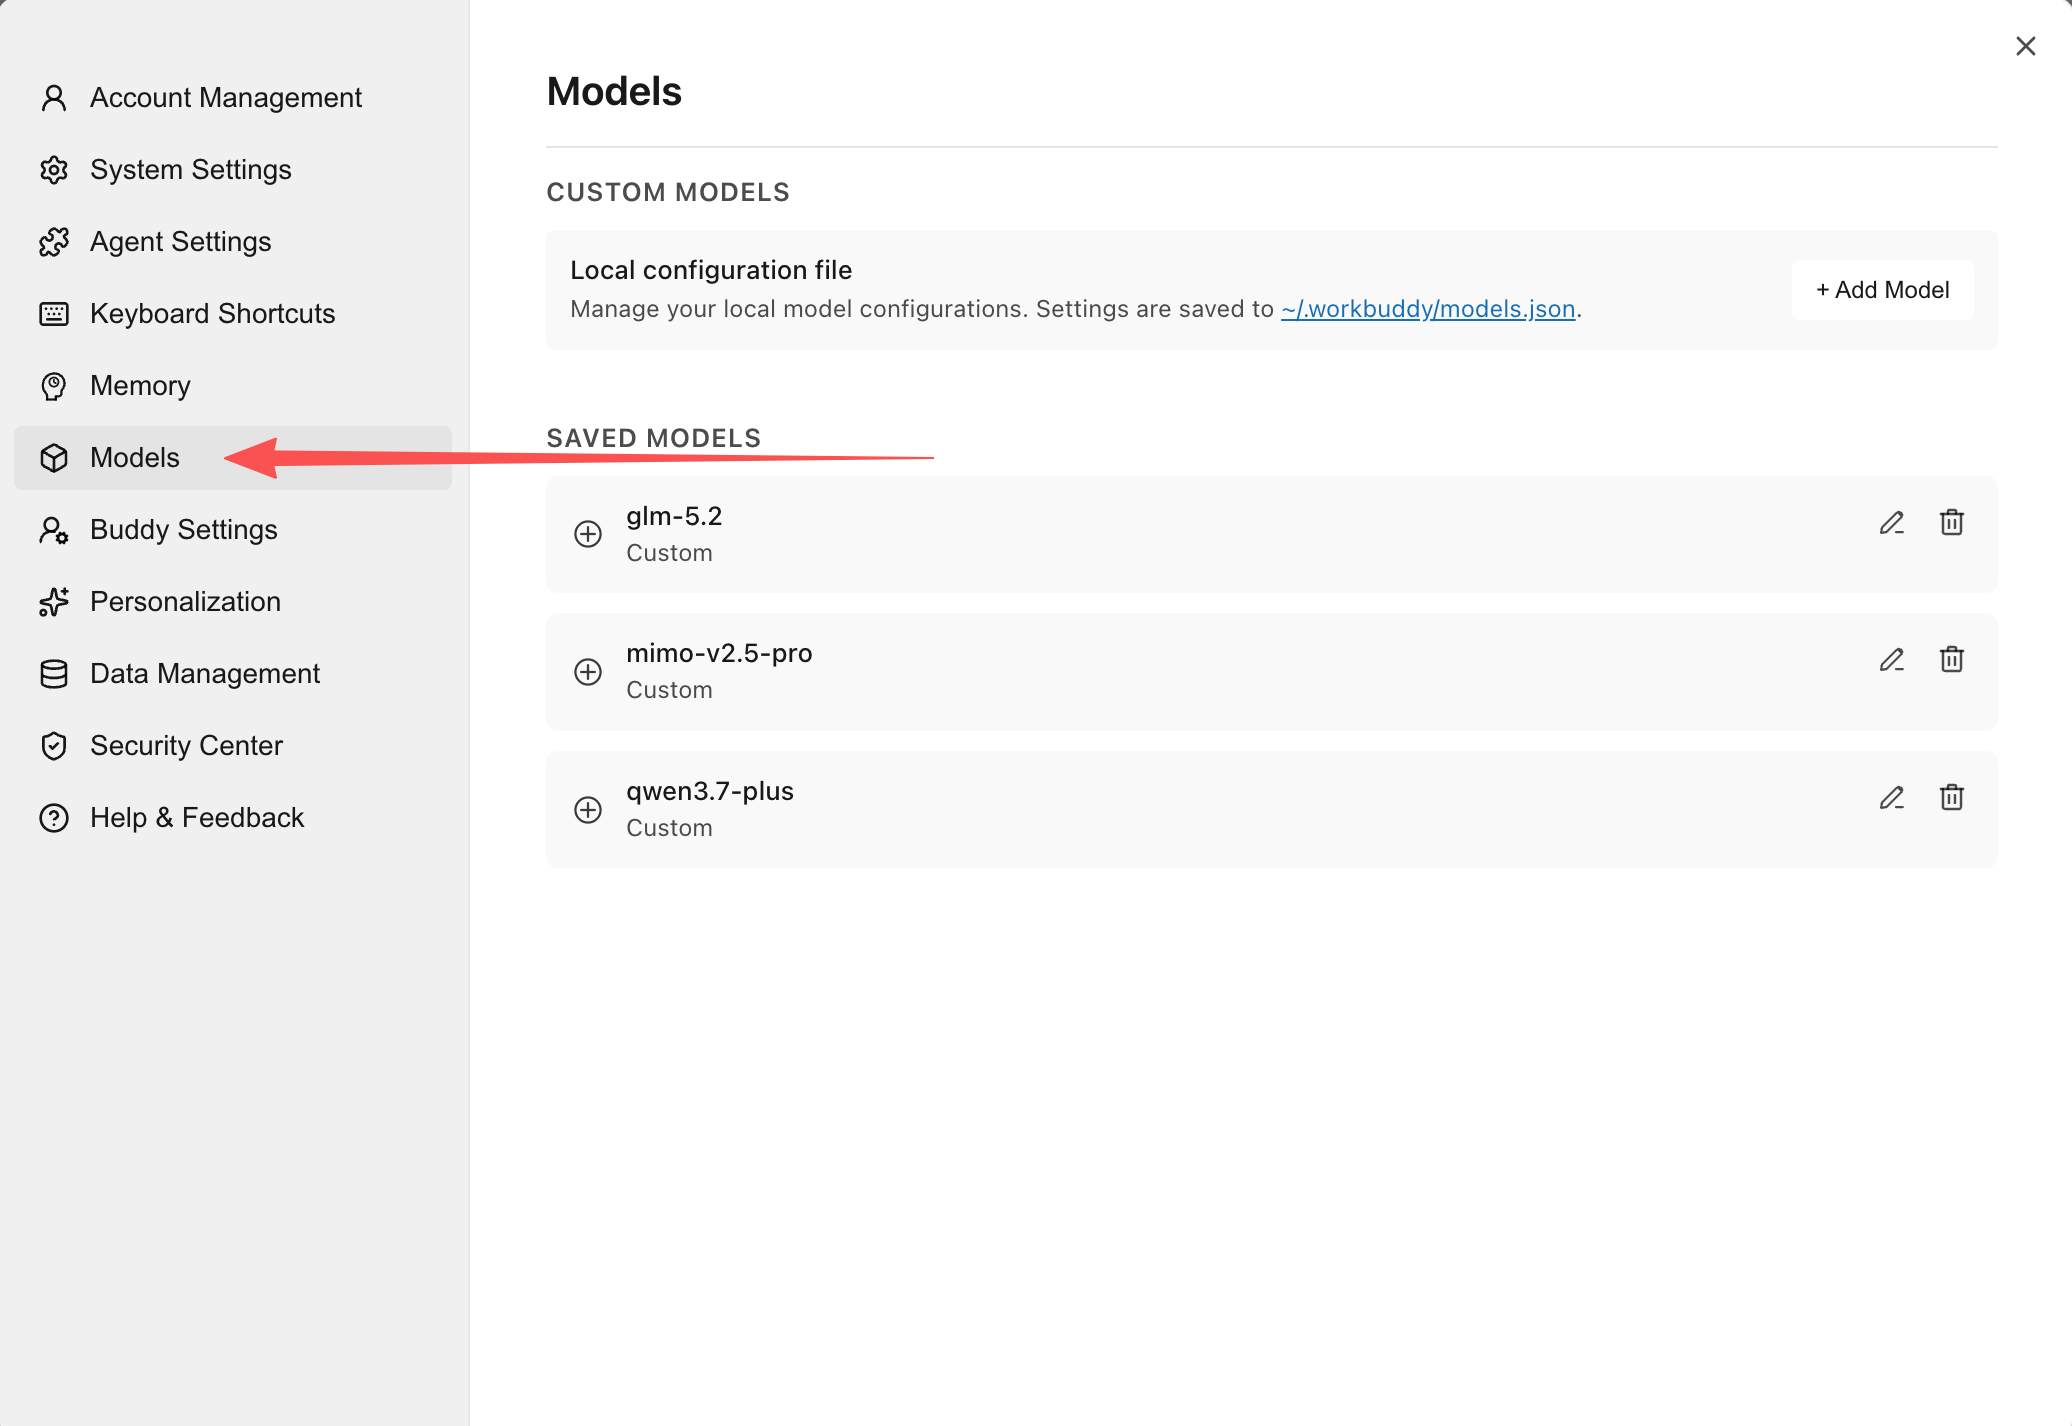Go to Agent Settings section
This screenshot has width=2072, height=1426.
(x=233, y=242)
